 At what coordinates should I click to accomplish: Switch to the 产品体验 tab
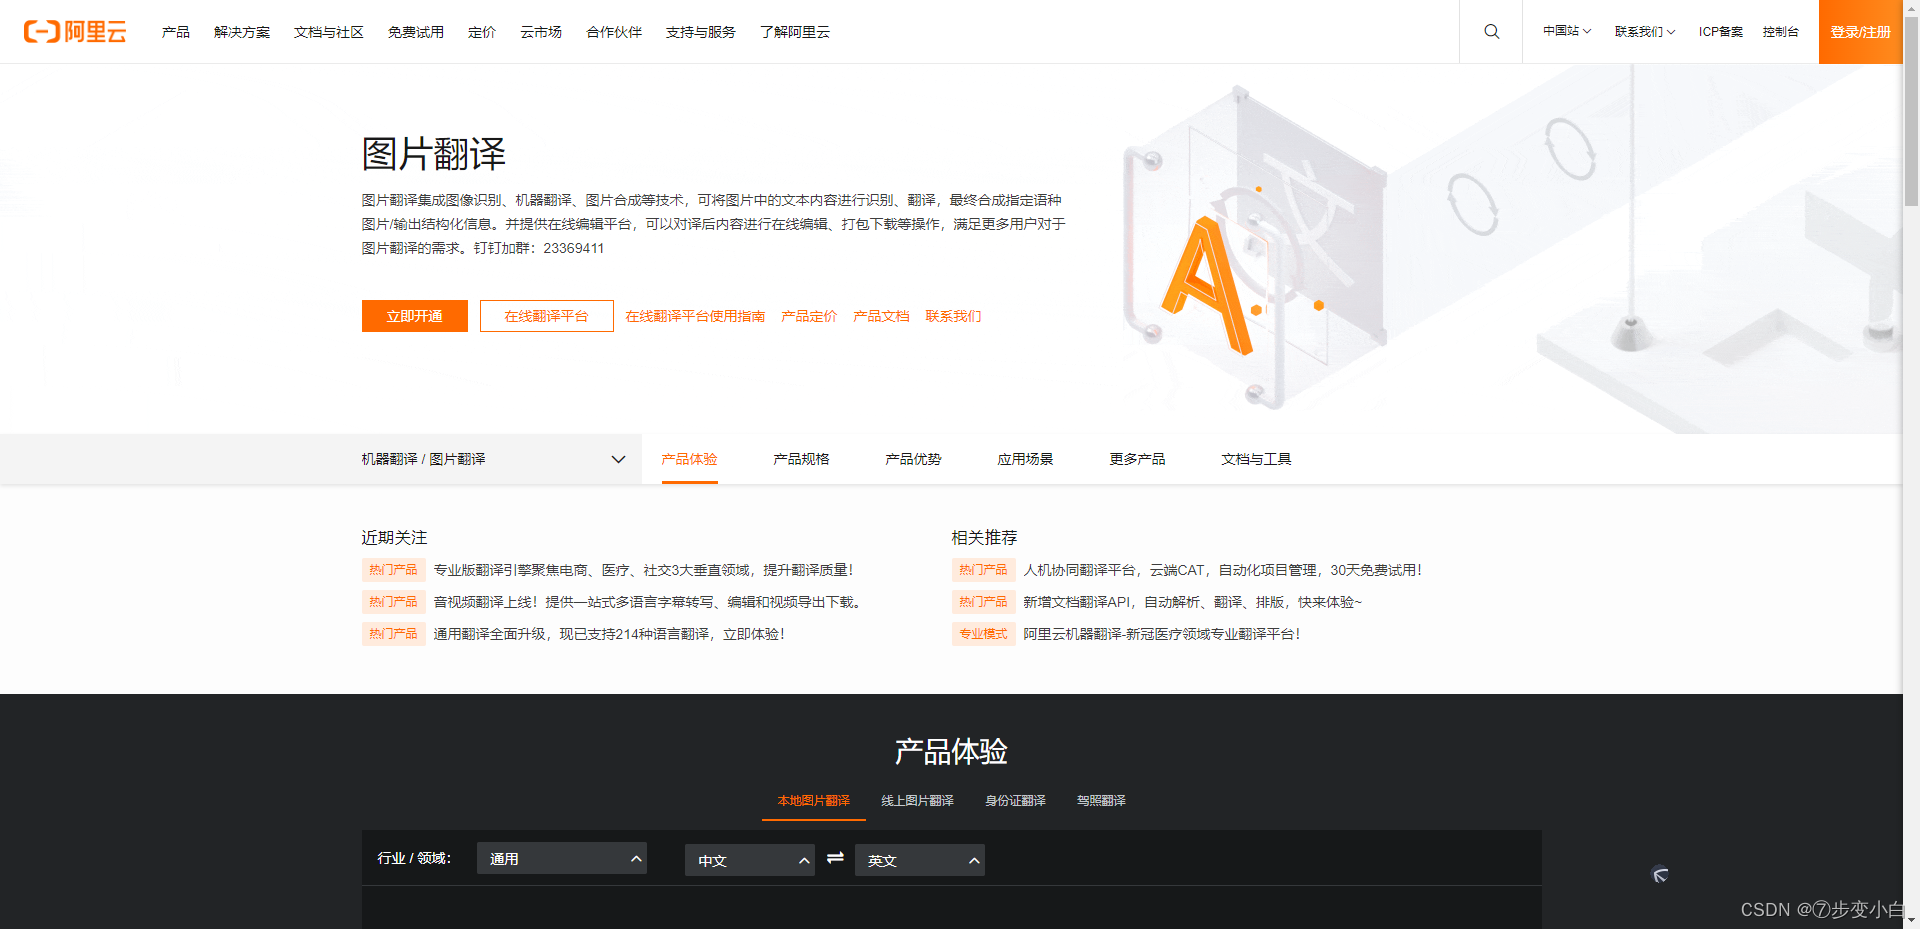(690, 459)
